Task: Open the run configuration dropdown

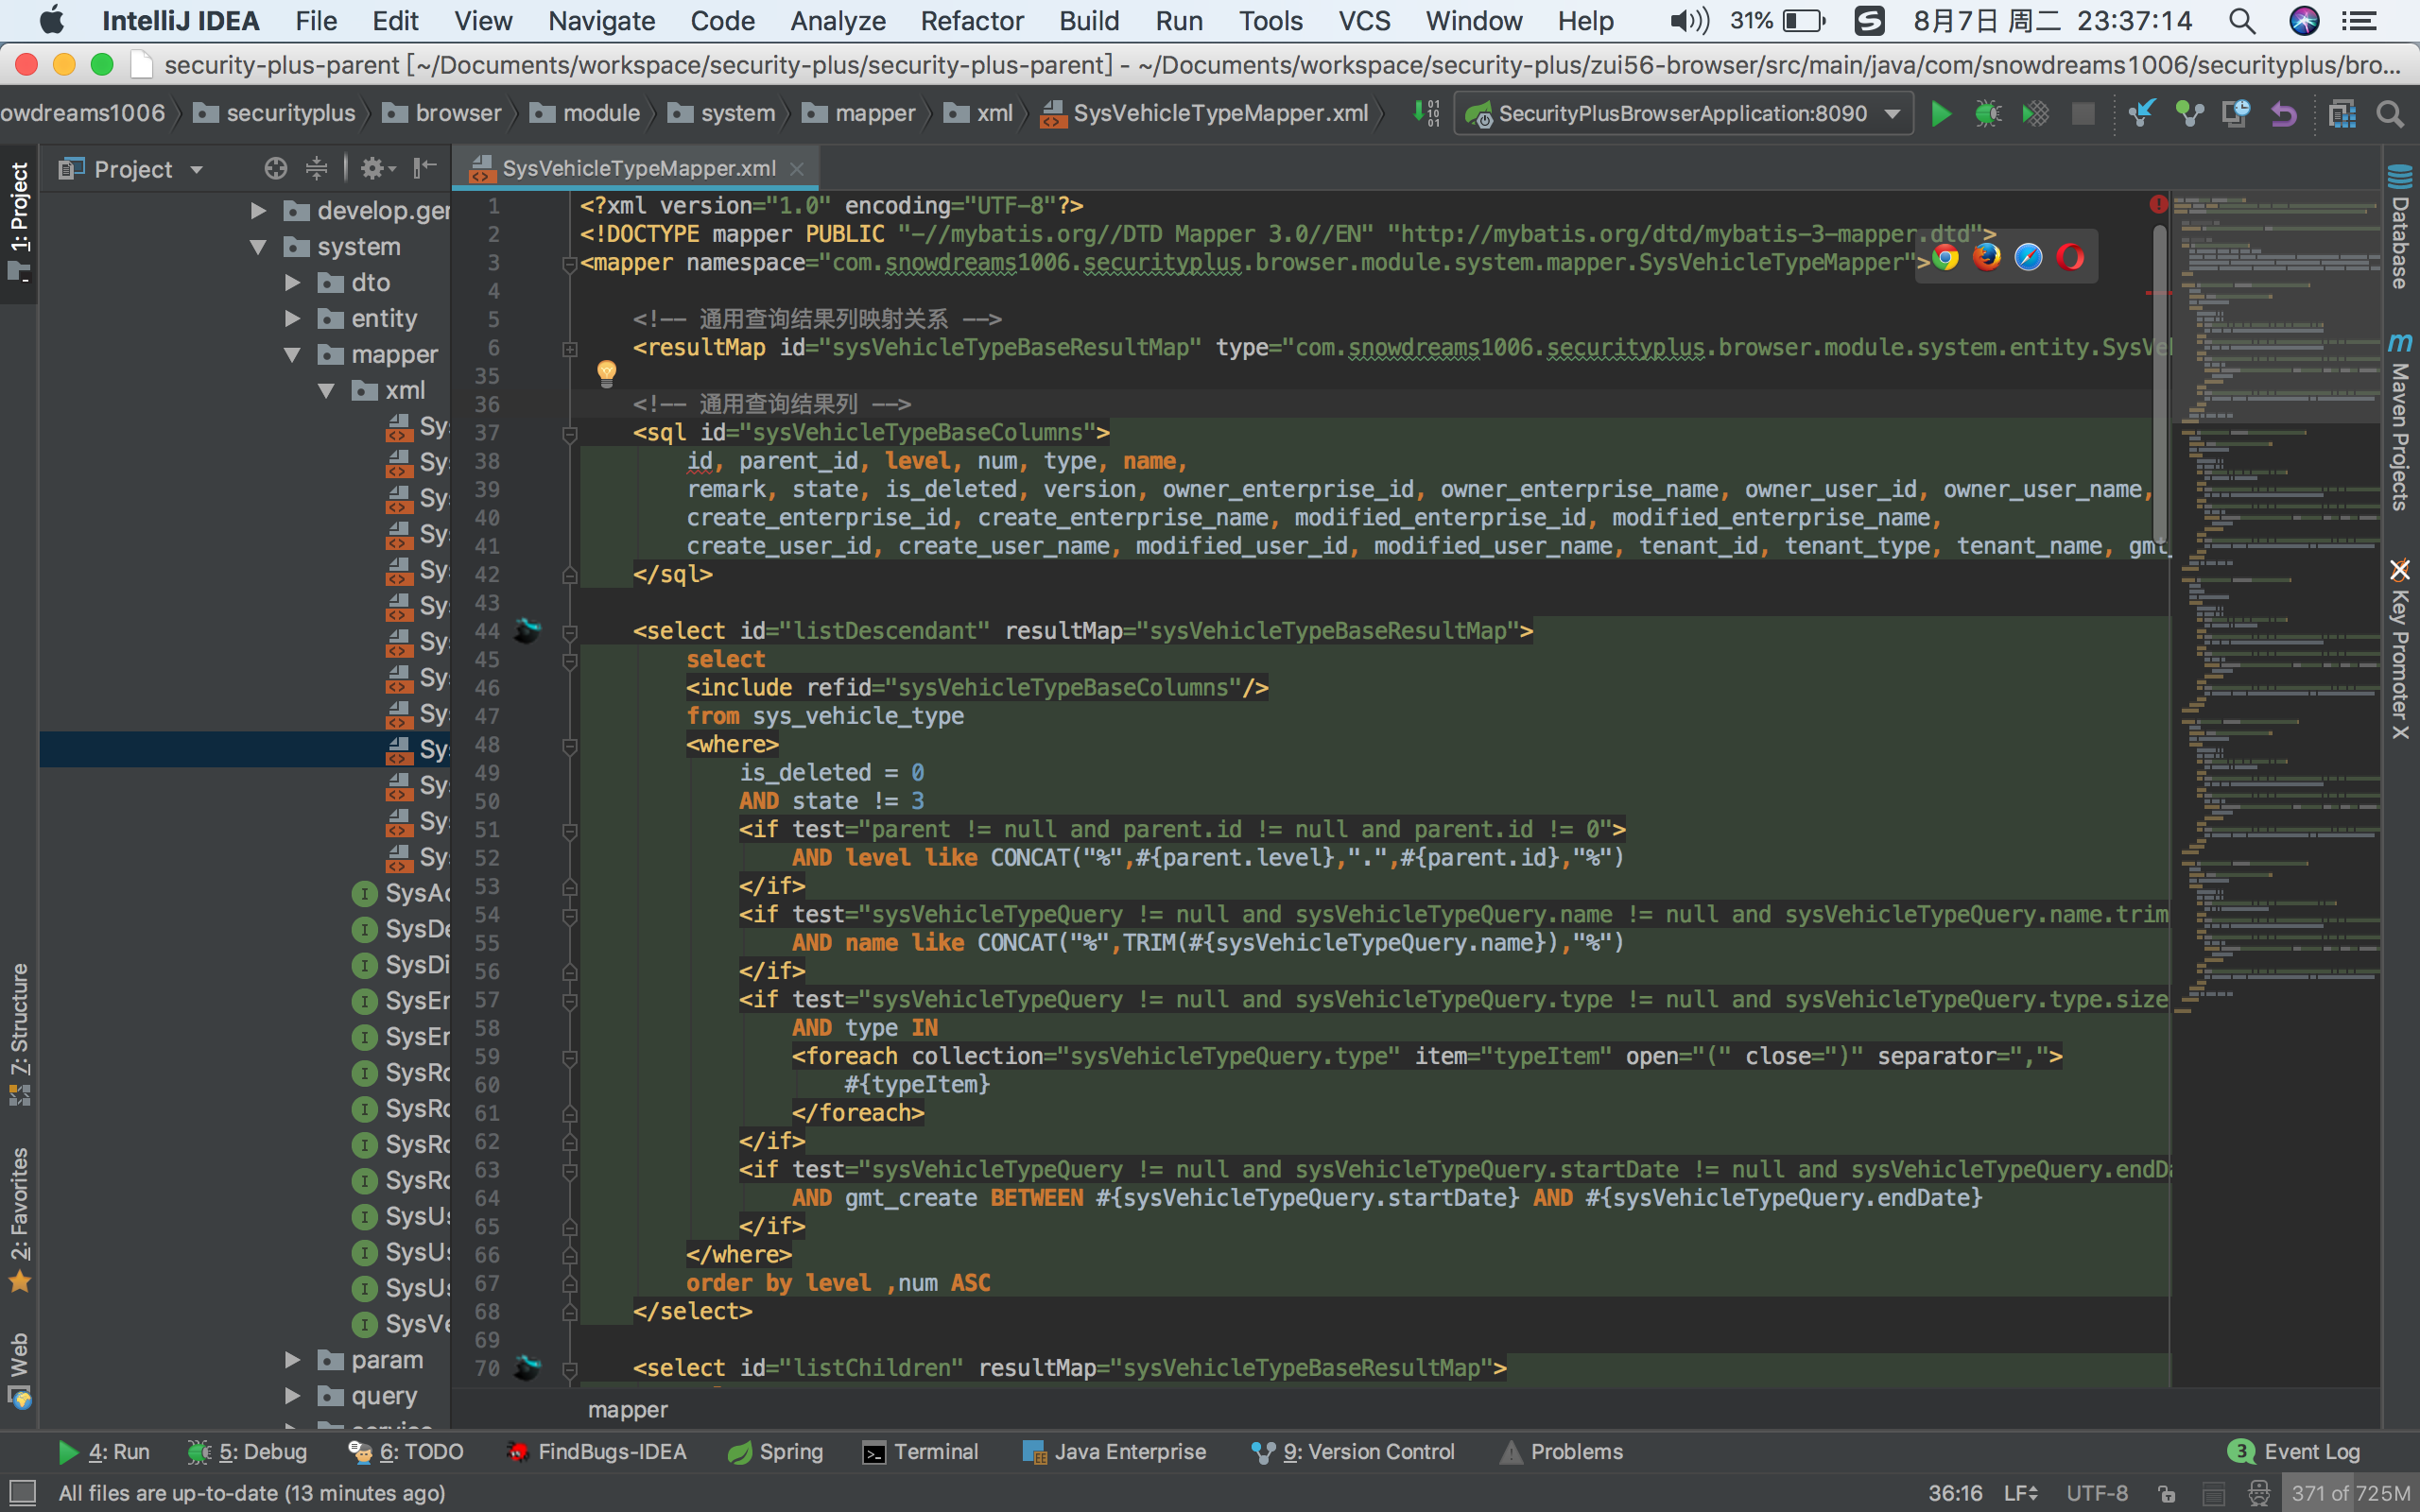Action: pyautogui.click(x=1684, y=113)
